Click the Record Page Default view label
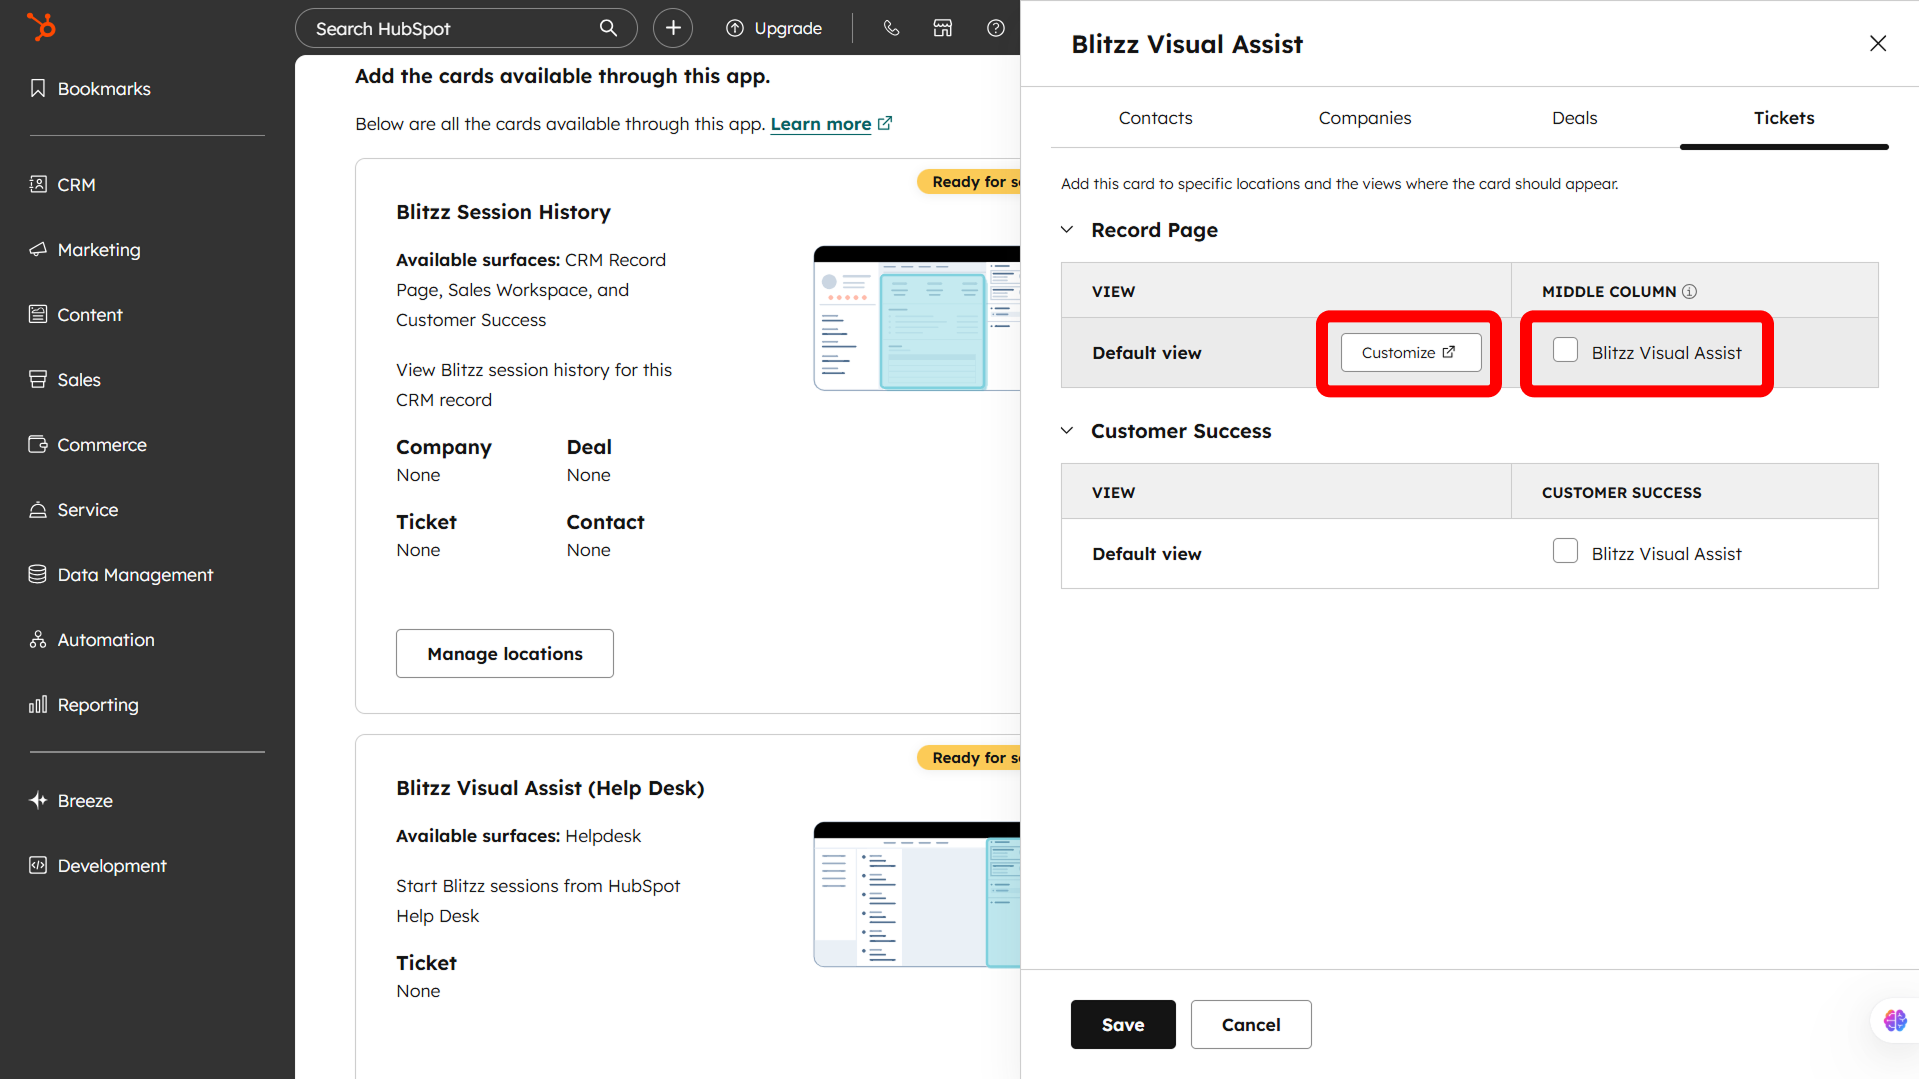1919x1079 pixels. click(x=1147, y=353)
